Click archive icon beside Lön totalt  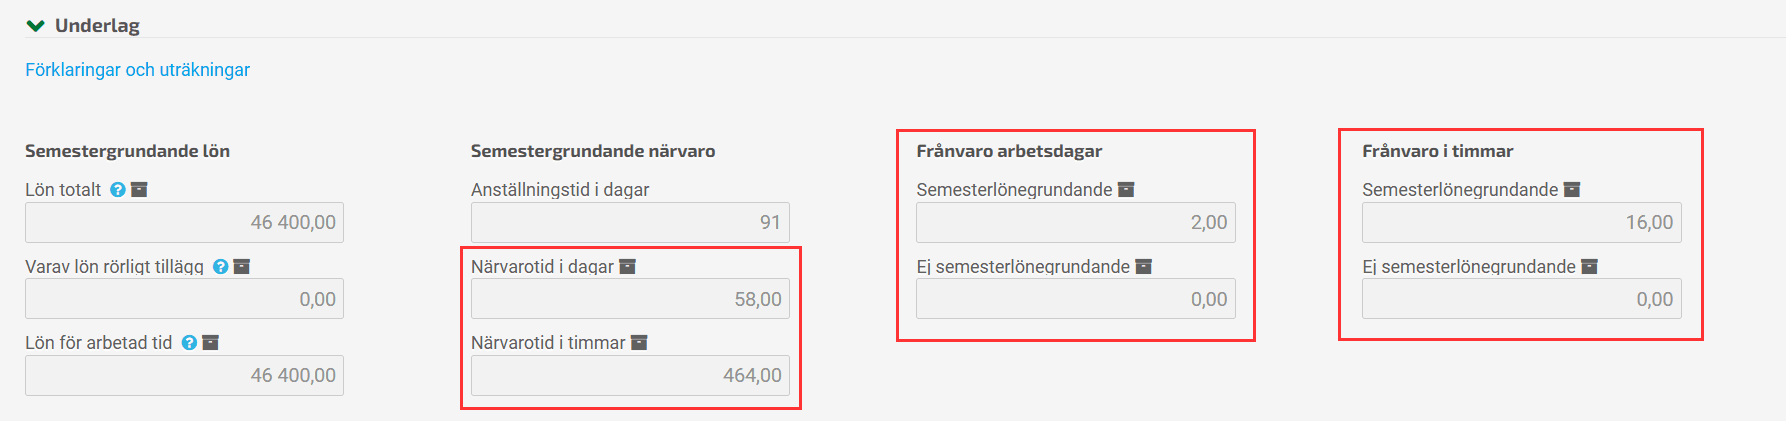139,190
